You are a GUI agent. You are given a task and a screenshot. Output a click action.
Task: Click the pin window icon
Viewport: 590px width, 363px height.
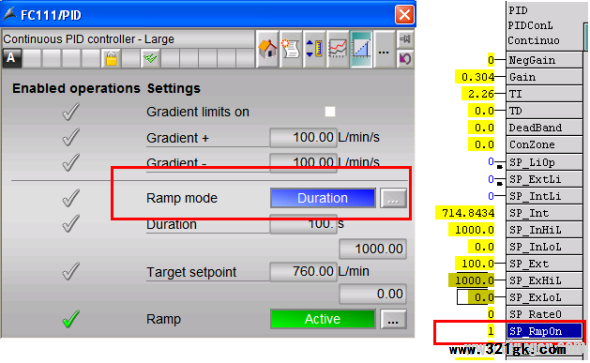[x=405, y=39]
